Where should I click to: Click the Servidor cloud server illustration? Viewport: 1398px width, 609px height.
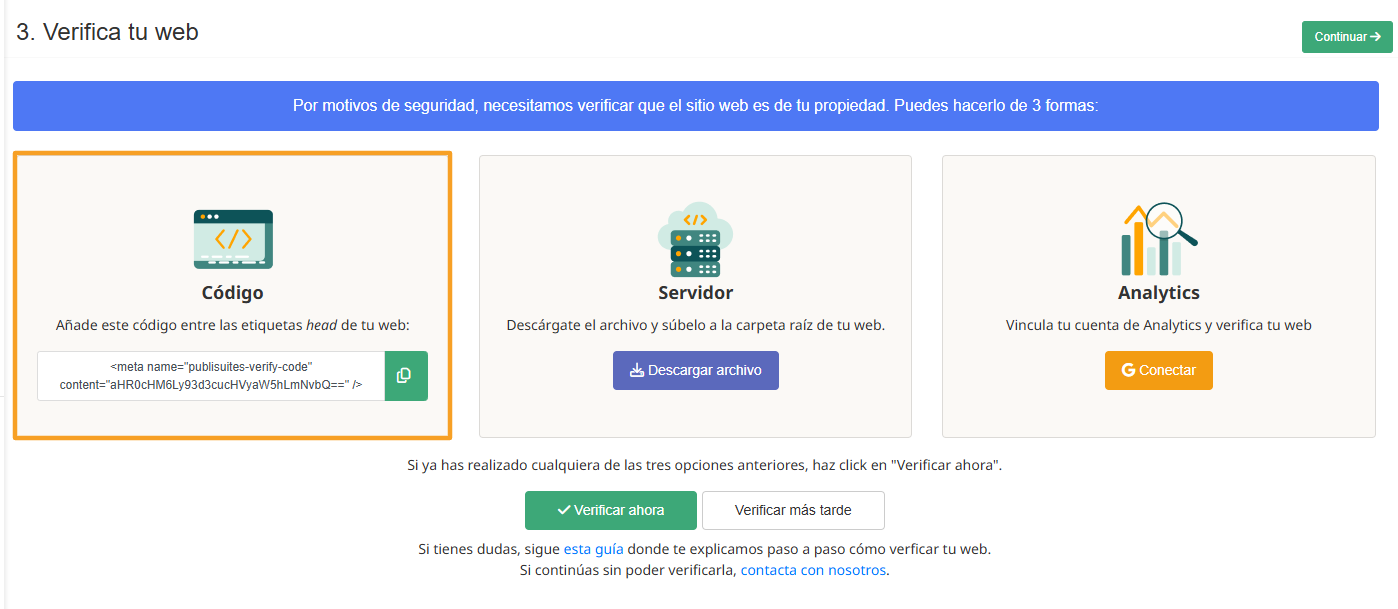pyautogui.click(x=695, y=240)
